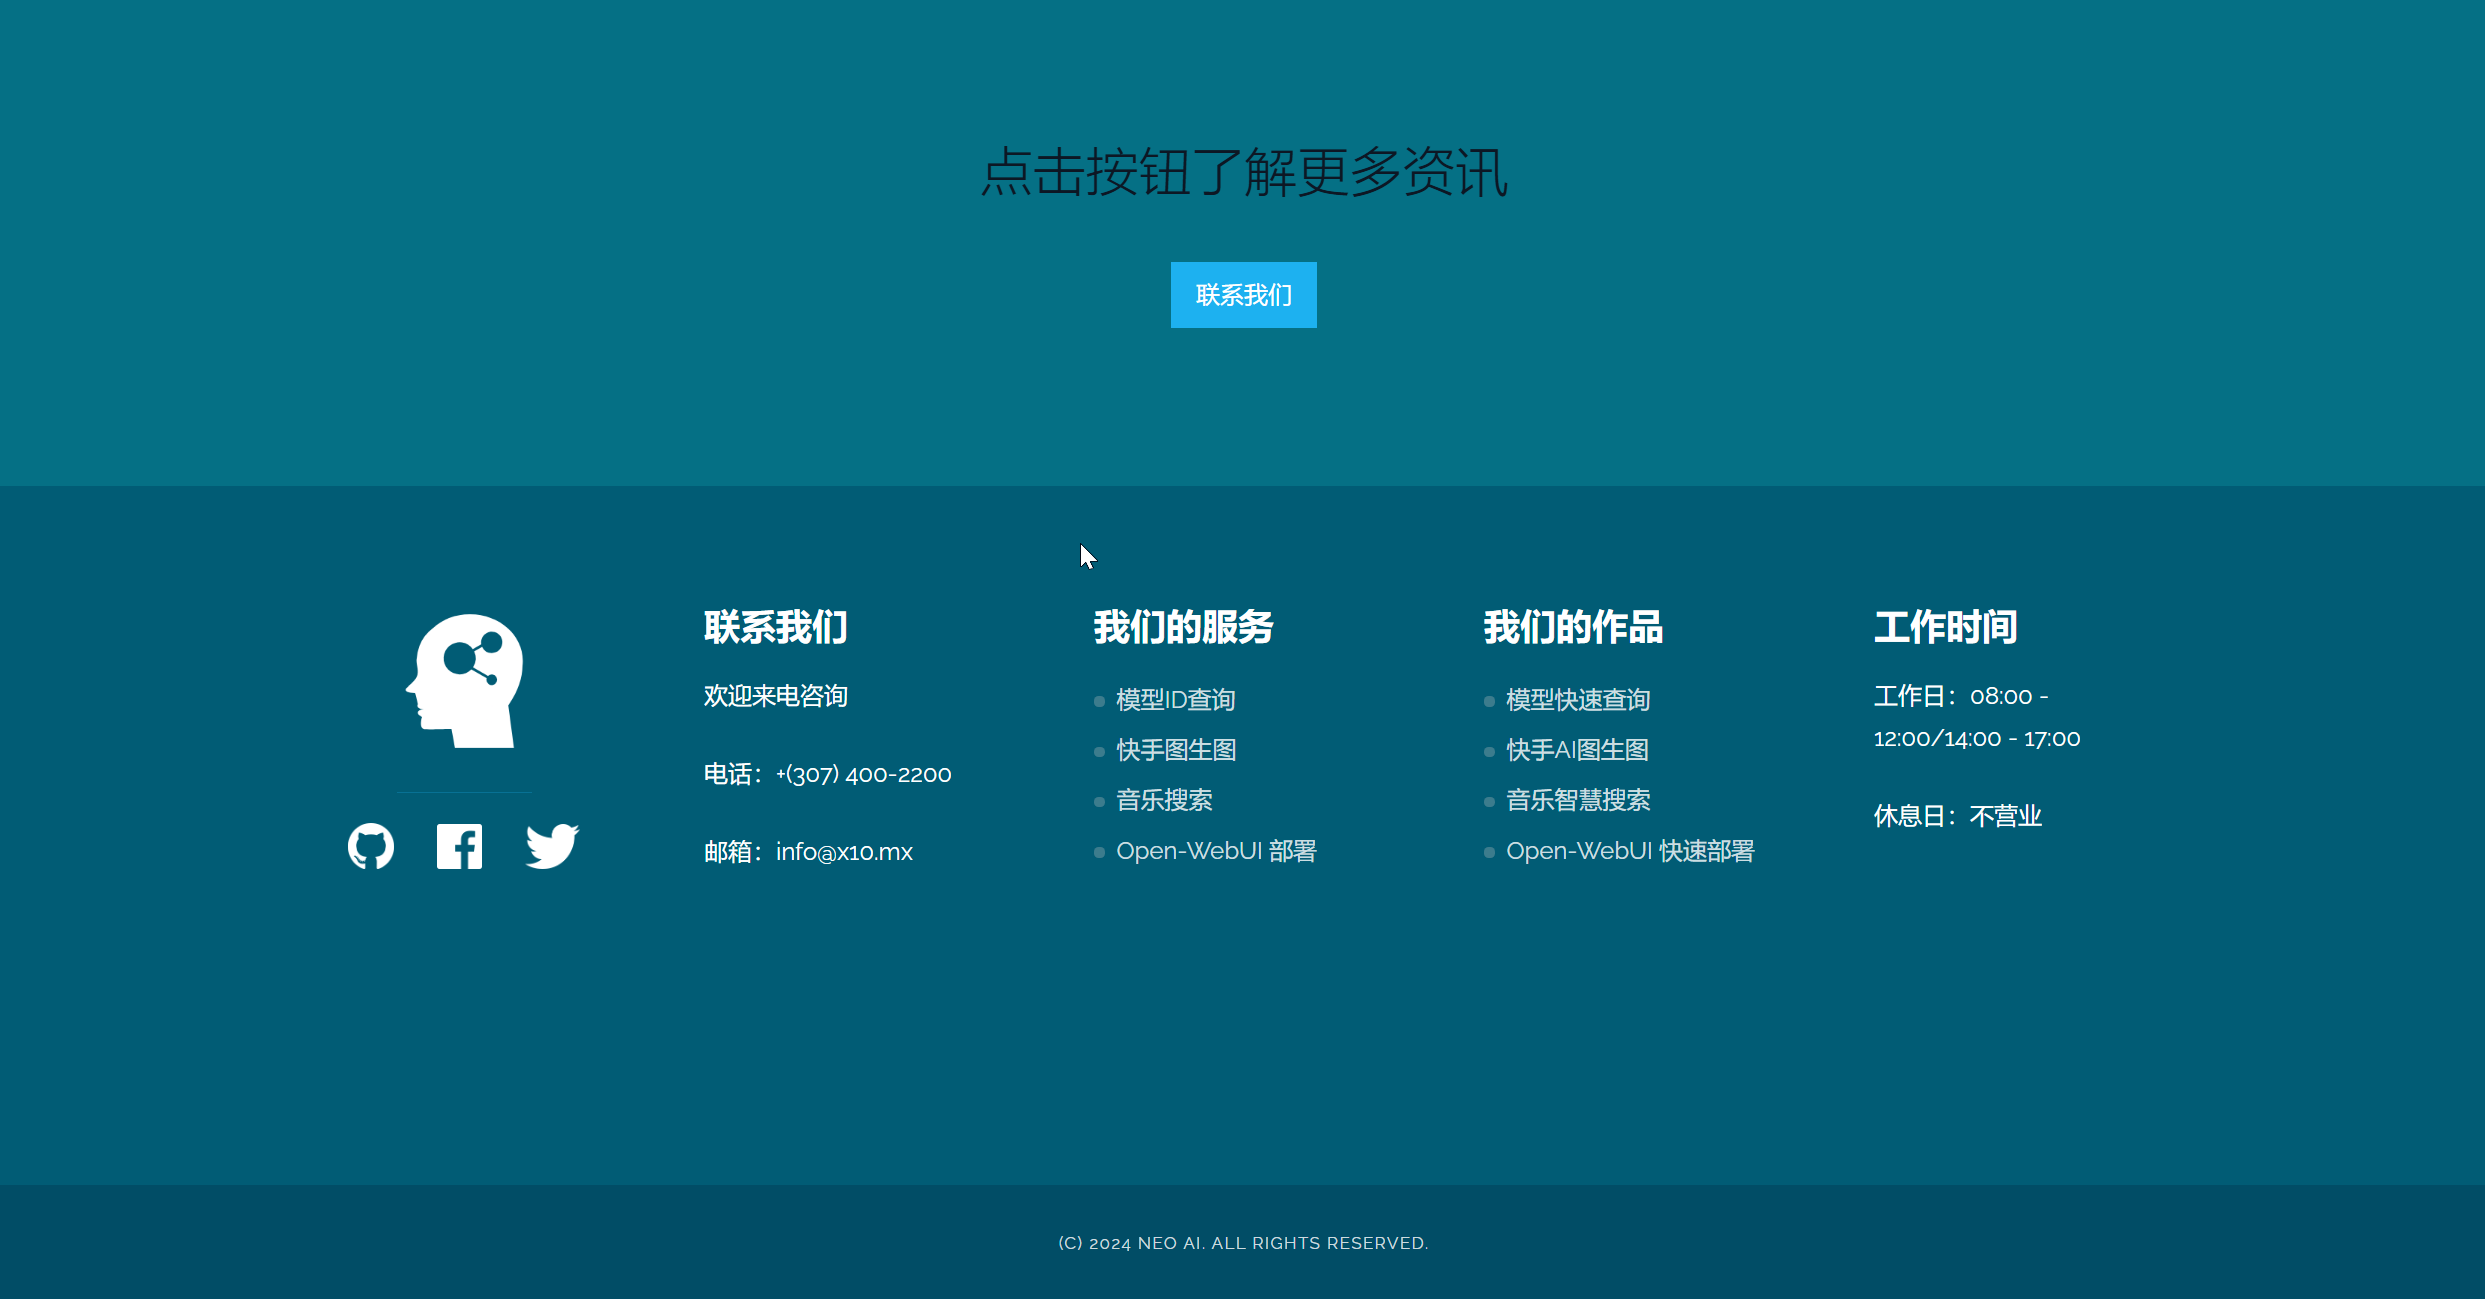
Task: Select the 快手AI图生图 link
Action: (1577, 750)
